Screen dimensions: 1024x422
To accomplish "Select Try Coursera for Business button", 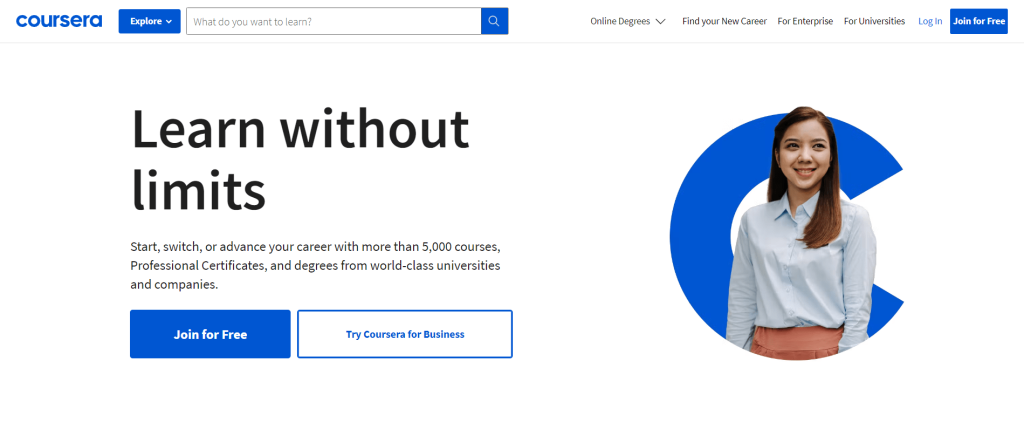I will point(405,334).
